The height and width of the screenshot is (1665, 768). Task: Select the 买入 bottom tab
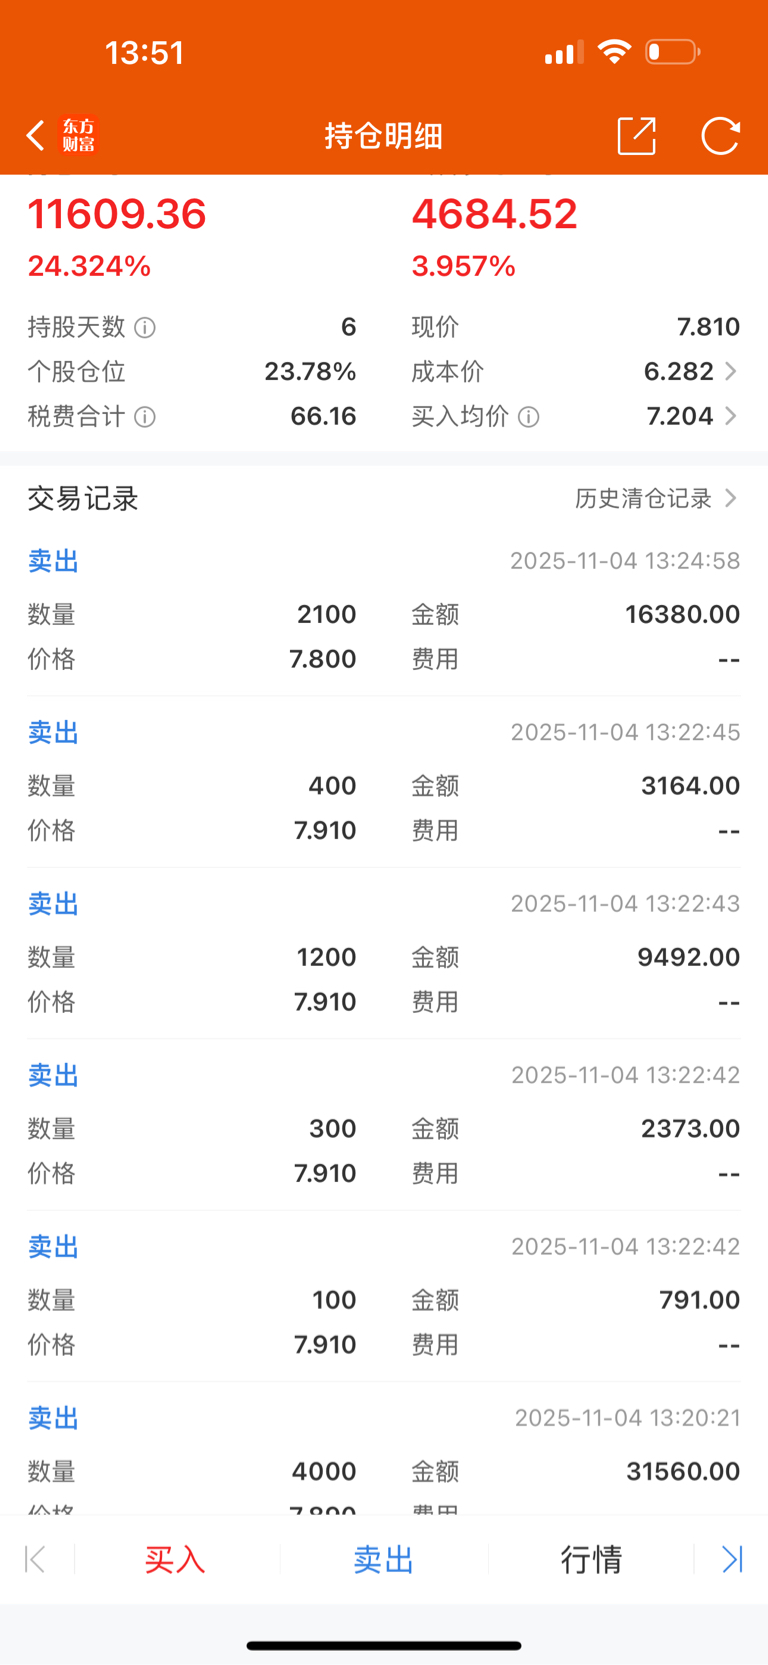(175, 1559)
